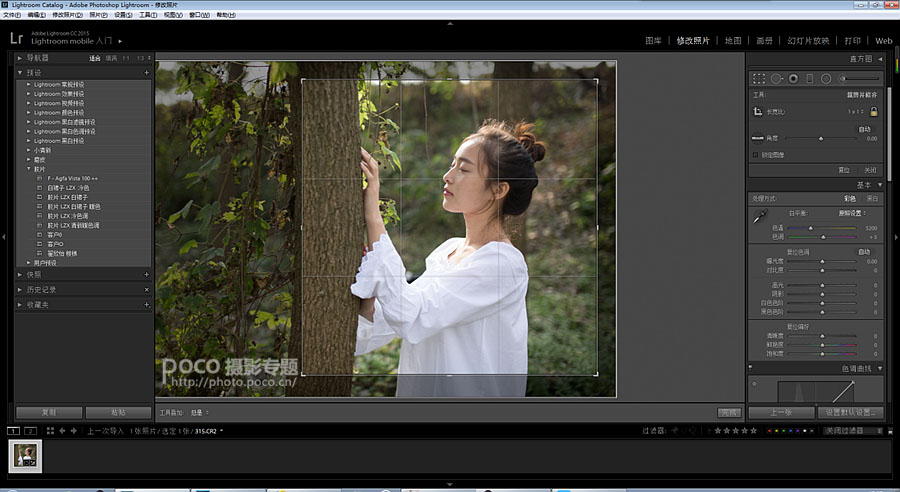
Task: Adjust the 角度 angle slider handle
Action: [x=821, y=138]
